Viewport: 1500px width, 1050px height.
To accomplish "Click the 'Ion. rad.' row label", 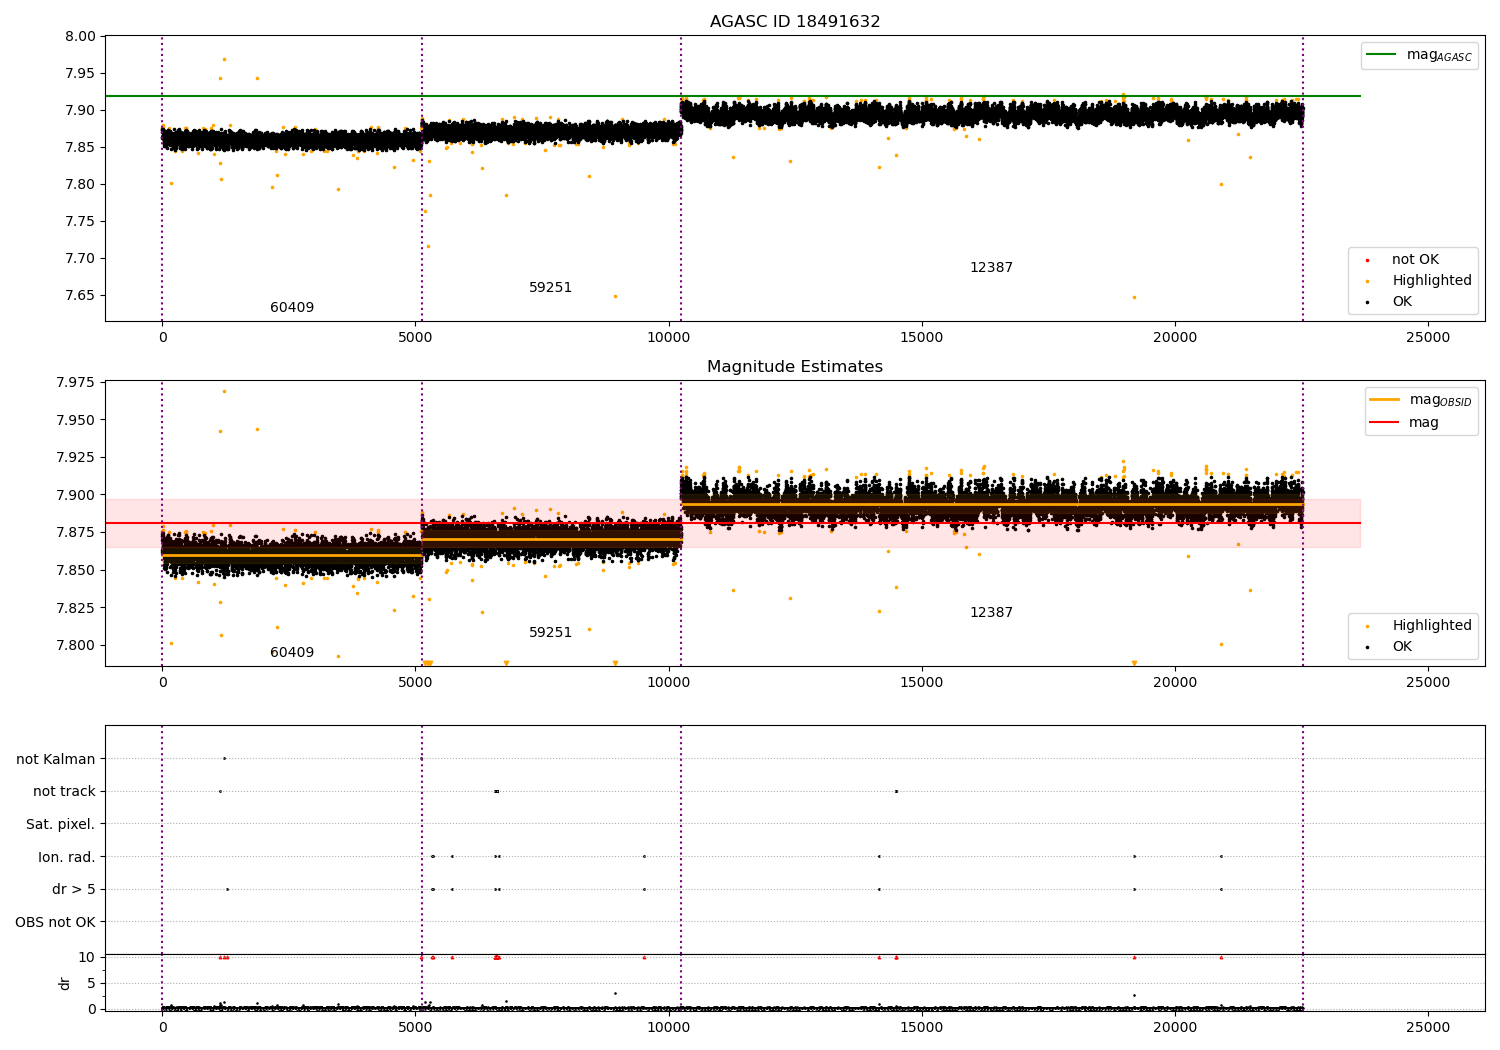I will [67, 857].
